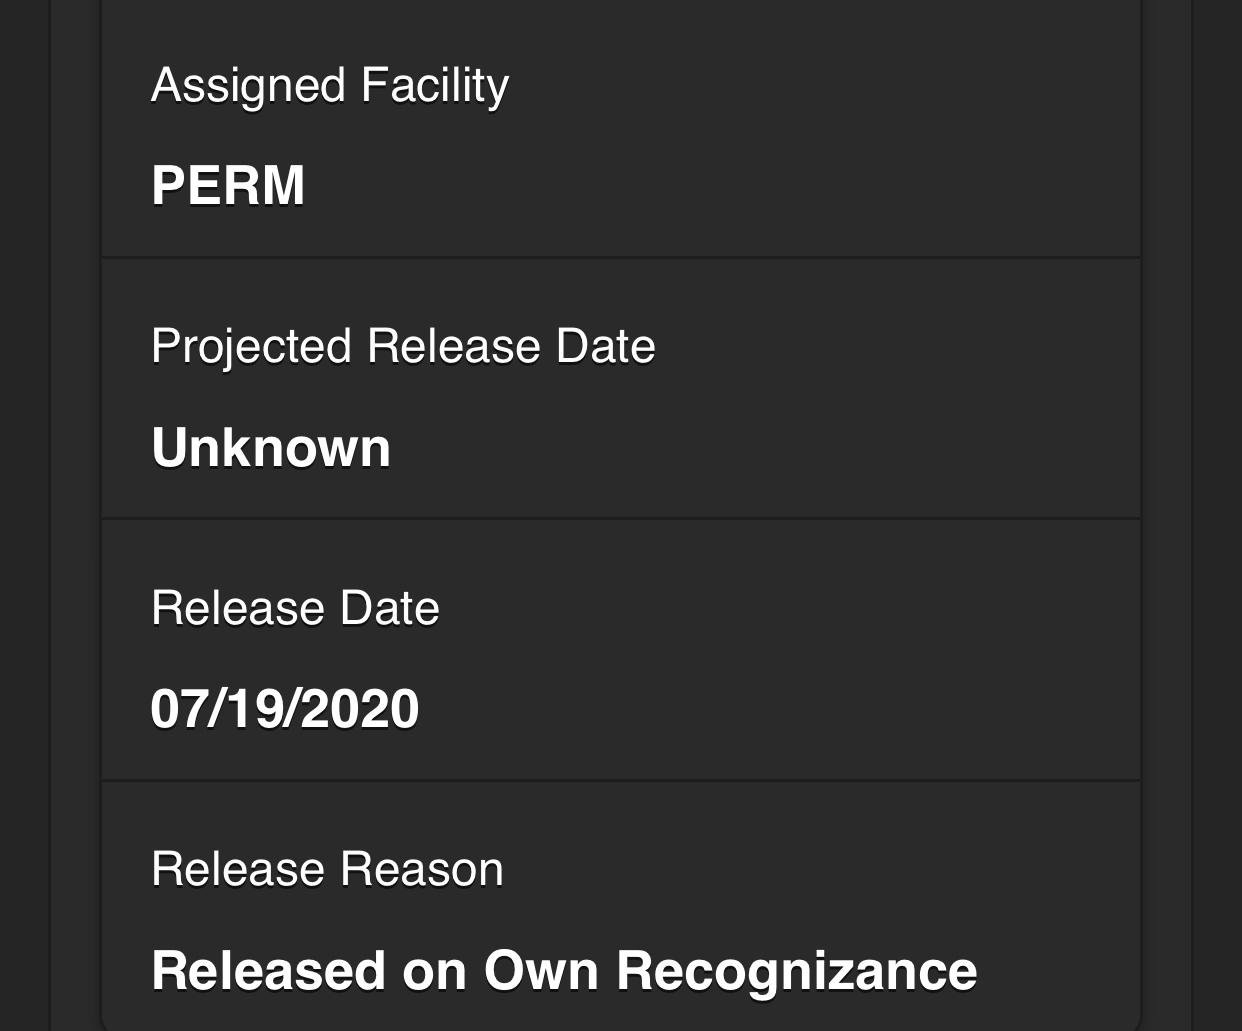Click the word "Projected" in the label
The image size is (1242, 1031).
pyautogui.click(x=251, y=347)
